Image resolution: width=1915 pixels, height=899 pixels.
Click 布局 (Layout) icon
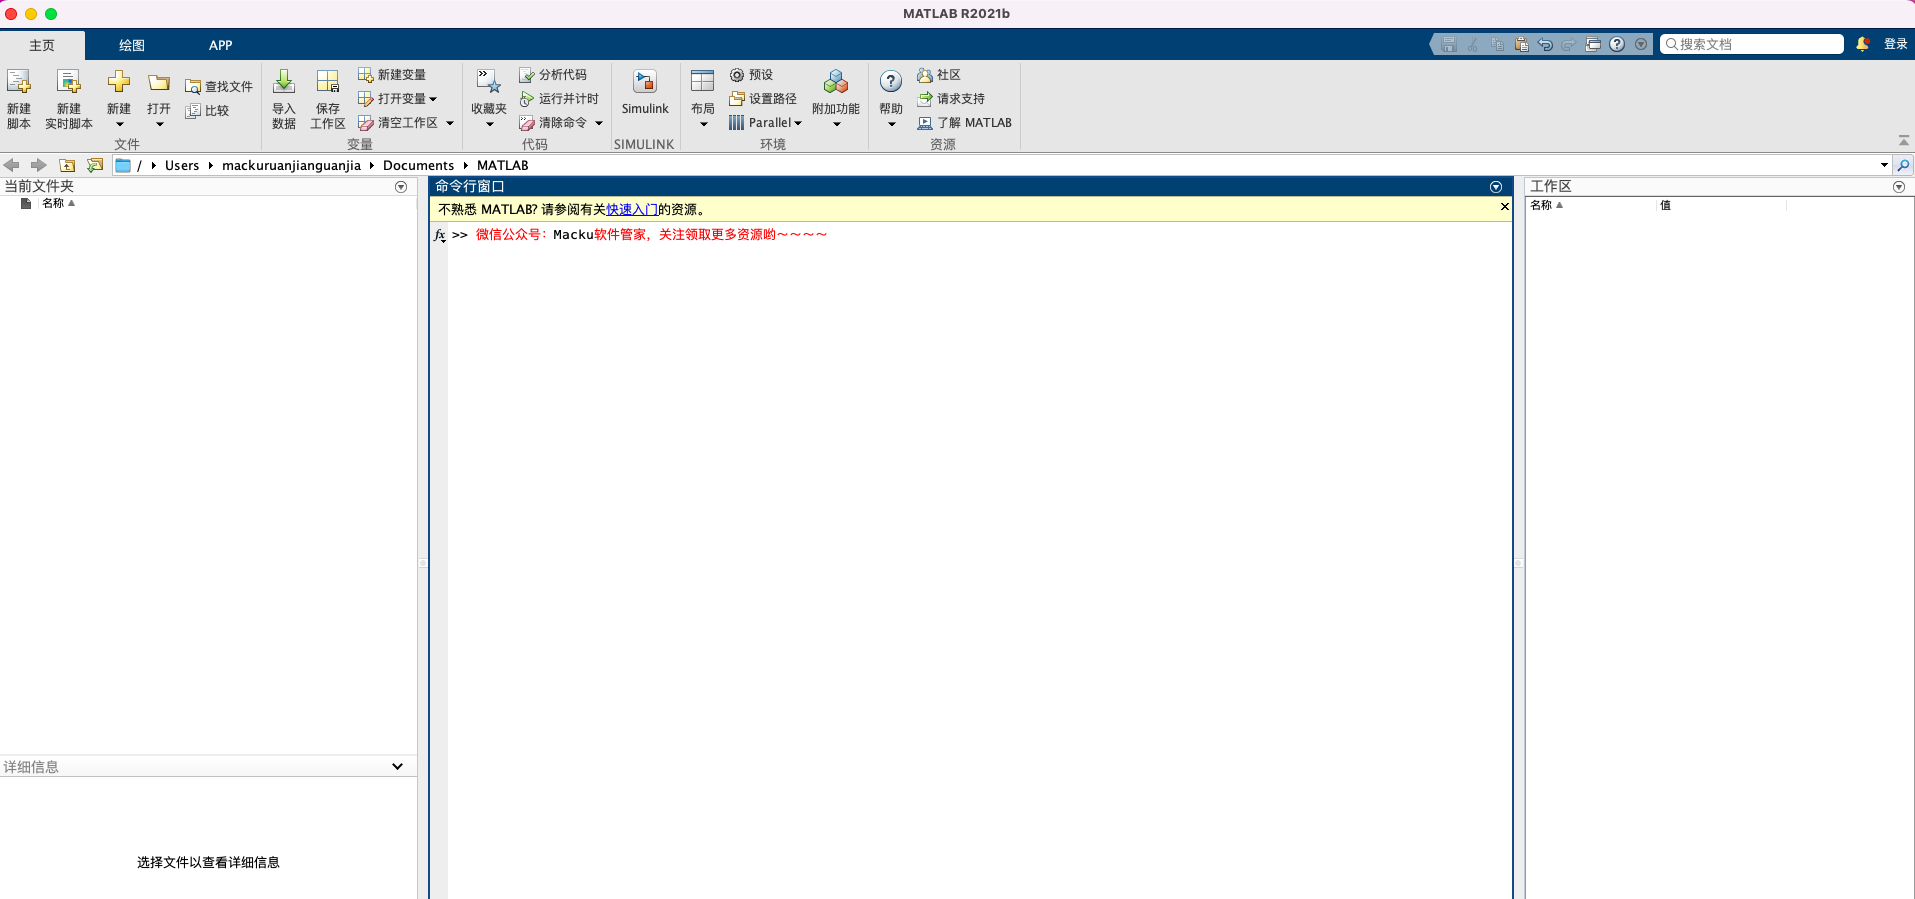click(703, 82)
